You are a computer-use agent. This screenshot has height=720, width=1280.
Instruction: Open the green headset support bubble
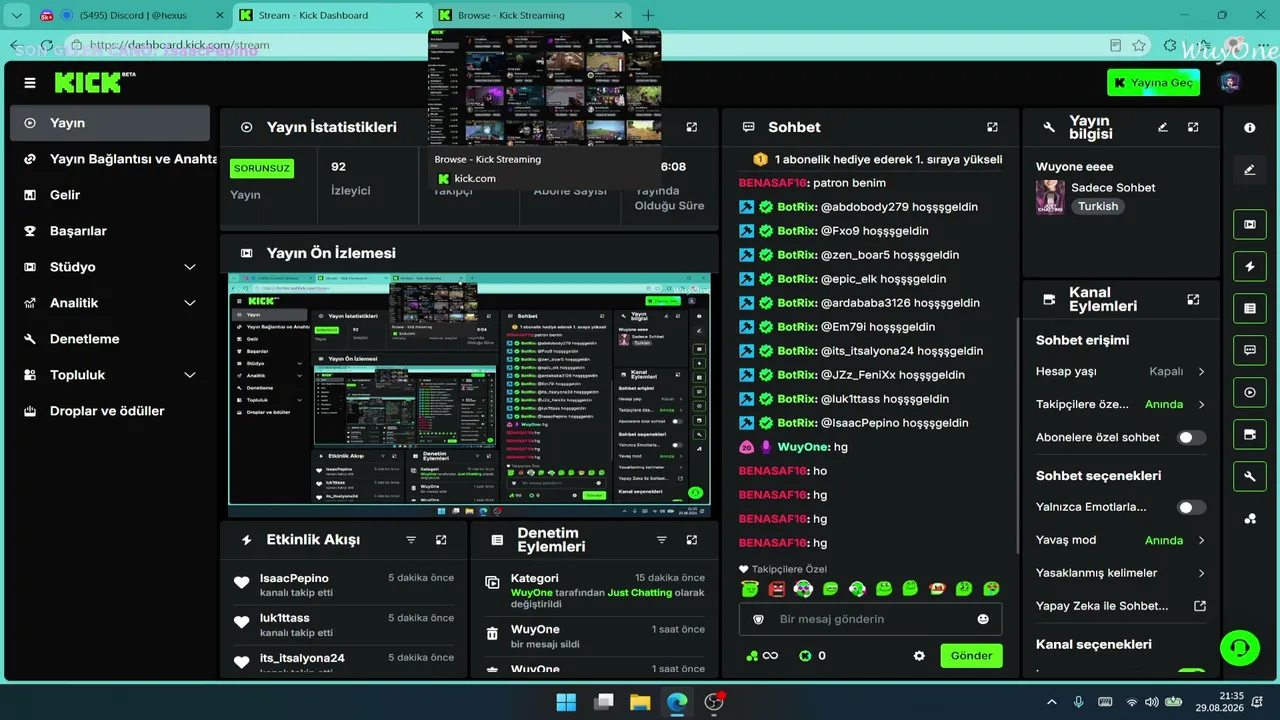click(x=1240, y=648)
